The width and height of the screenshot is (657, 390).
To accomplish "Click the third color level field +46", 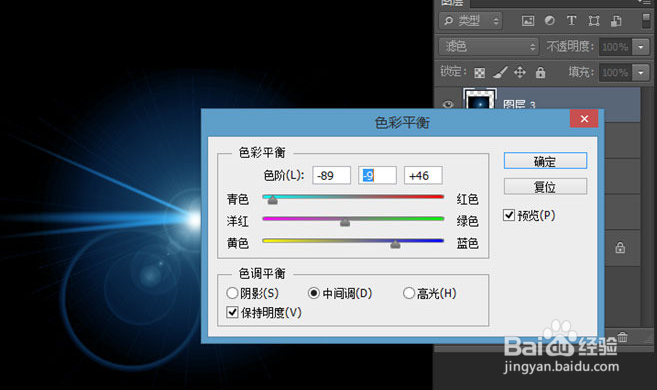I will click(x=423, y=175).
